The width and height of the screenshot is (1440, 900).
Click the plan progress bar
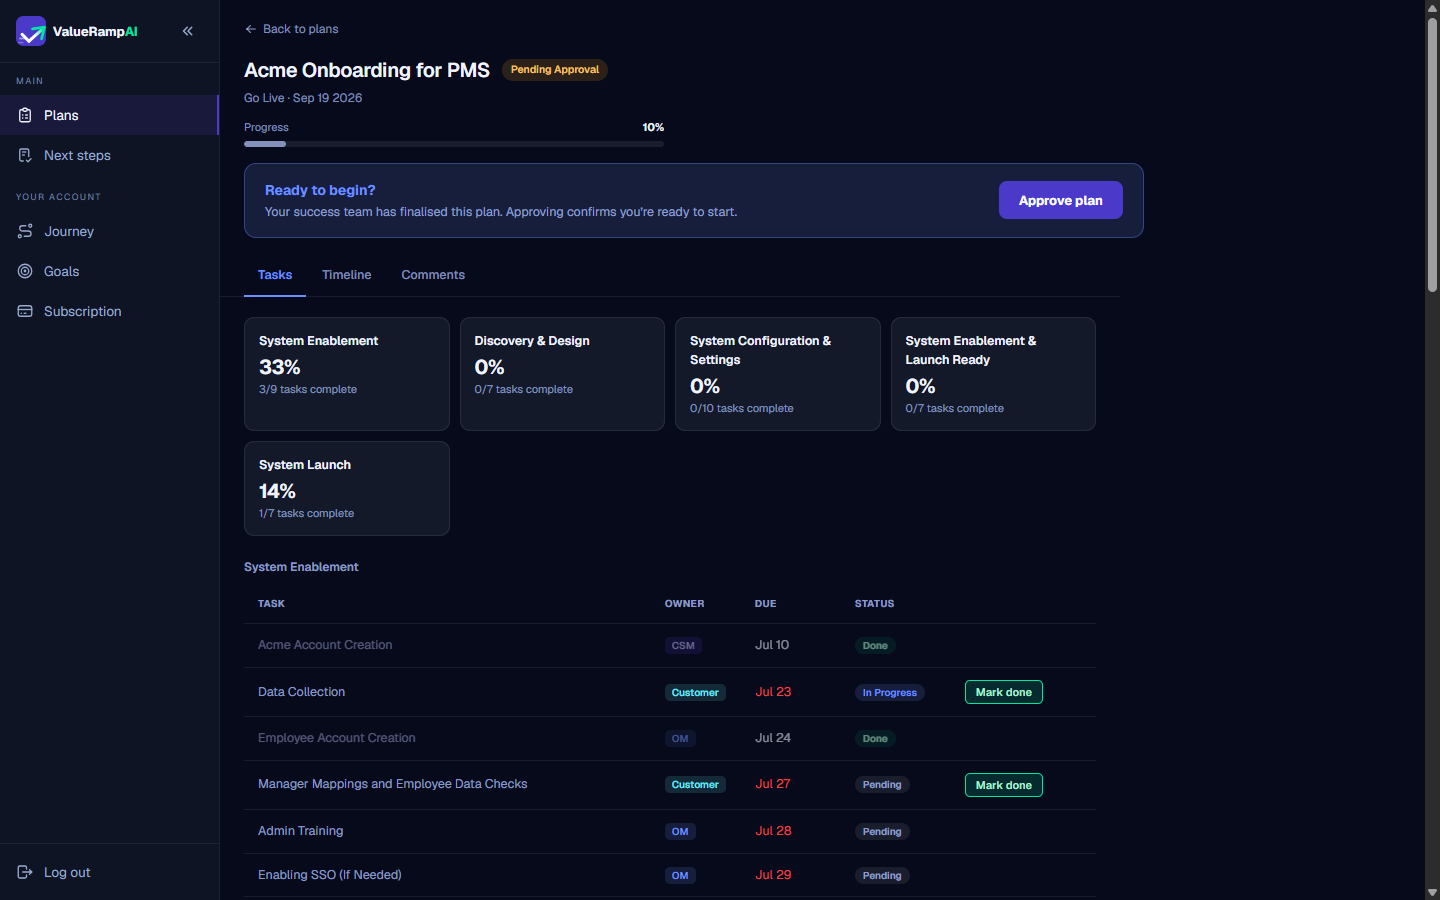tap(454, 144)
